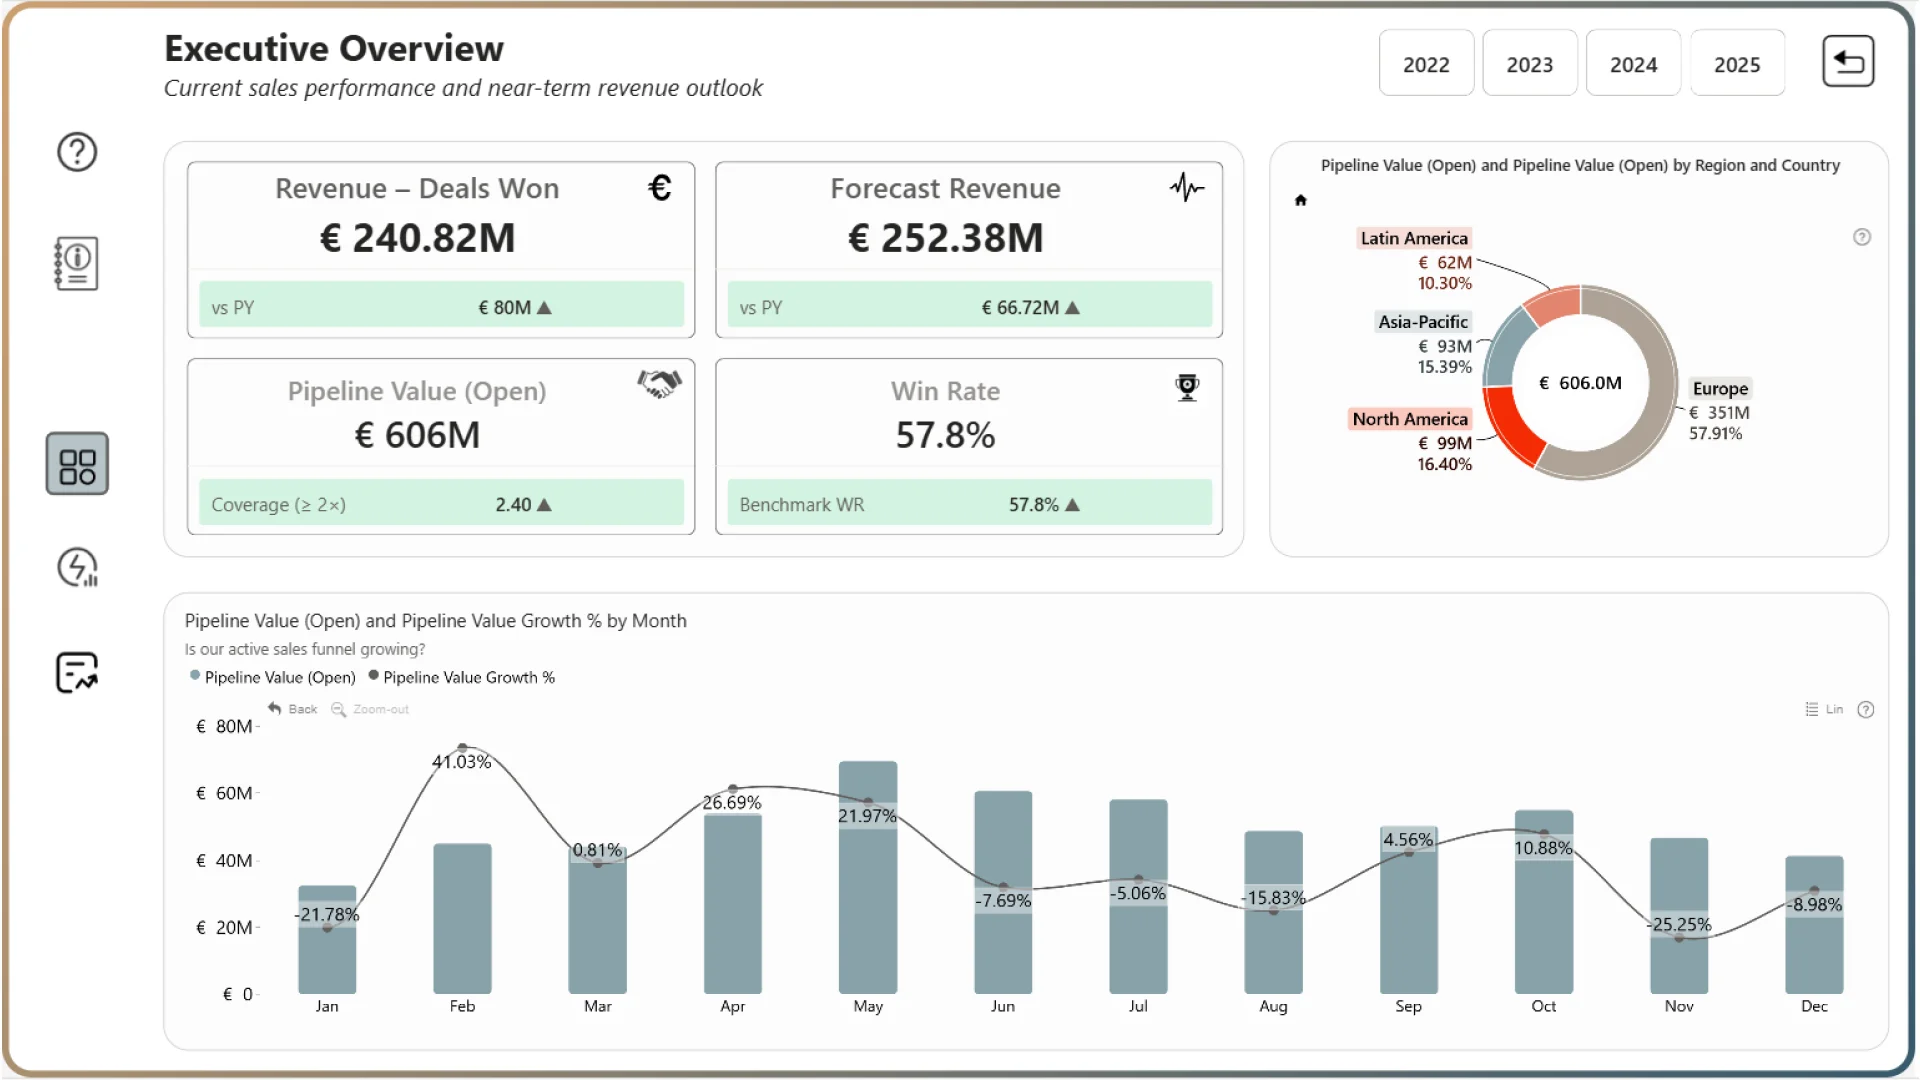Screen dimensions: 1920x1080
Task: Click the Europe donut segment label
Action: (x=1720, y=388)
